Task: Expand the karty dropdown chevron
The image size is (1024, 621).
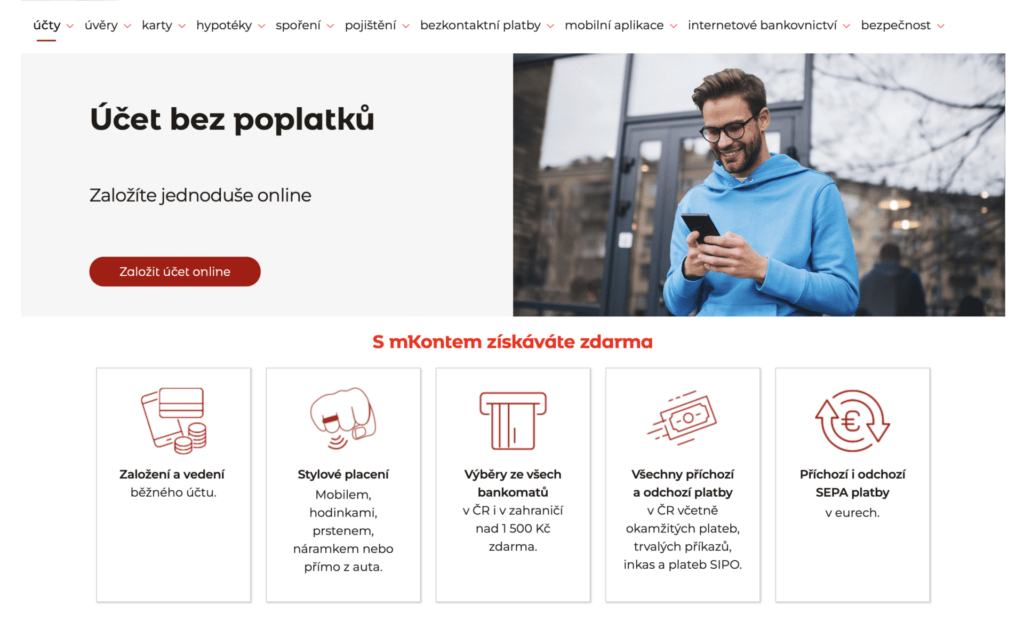Action: pyautogui.click(x=182, y=26)
